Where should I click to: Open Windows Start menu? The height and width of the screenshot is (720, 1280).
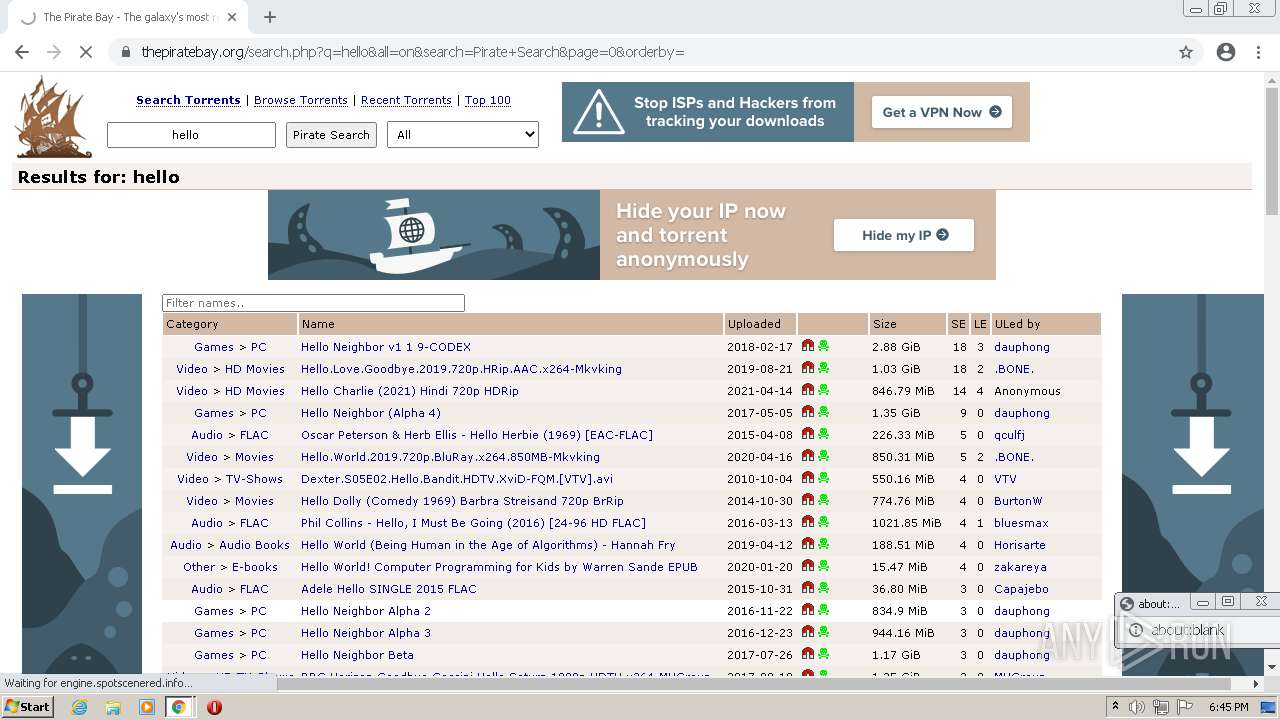(x=28, y=707)
